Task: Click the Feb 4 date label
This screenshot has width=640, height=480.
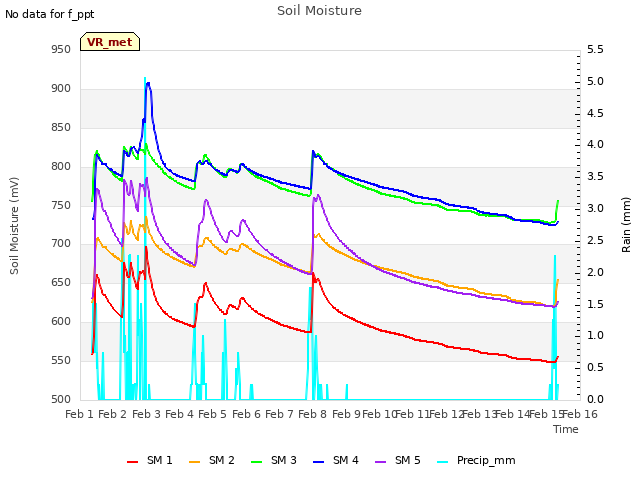Action: [x=179, y=414]
